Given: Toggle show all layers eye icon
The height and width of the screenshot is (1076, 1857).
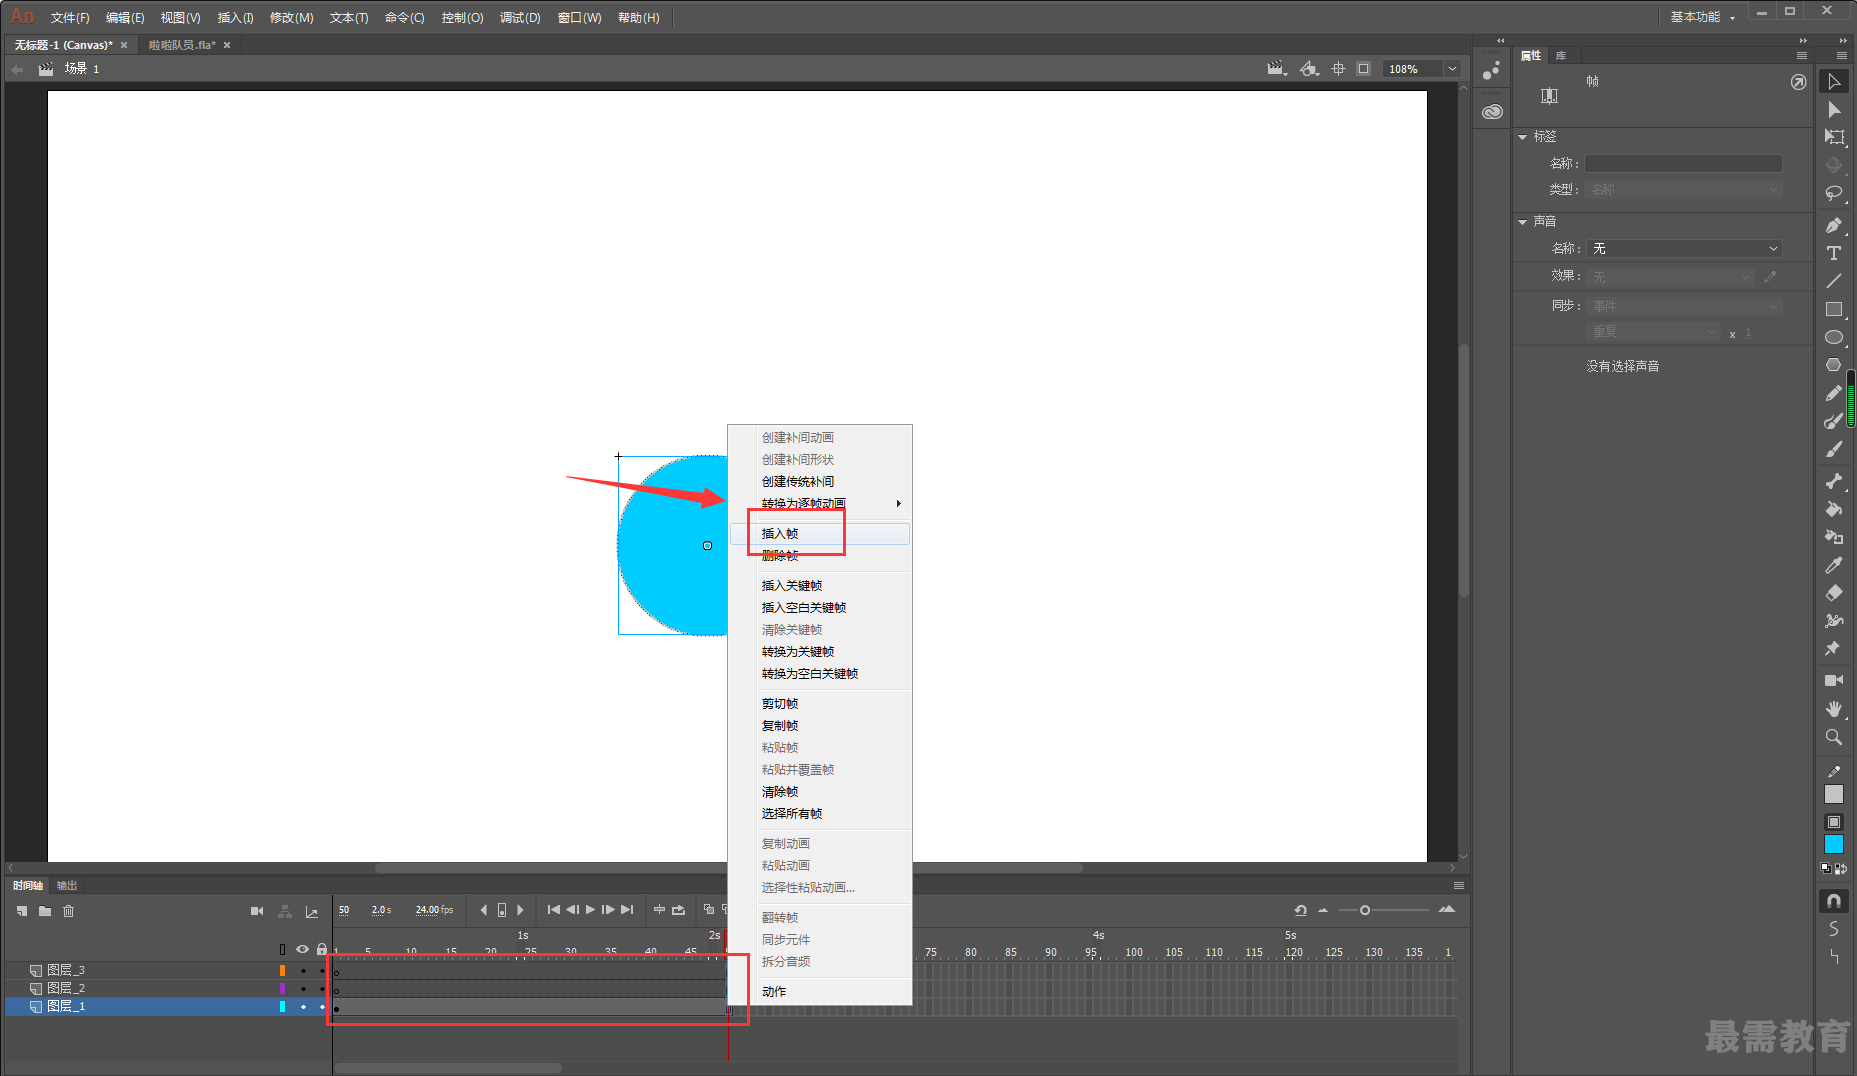Looking at the screenshot, I should tap(302, 949).
